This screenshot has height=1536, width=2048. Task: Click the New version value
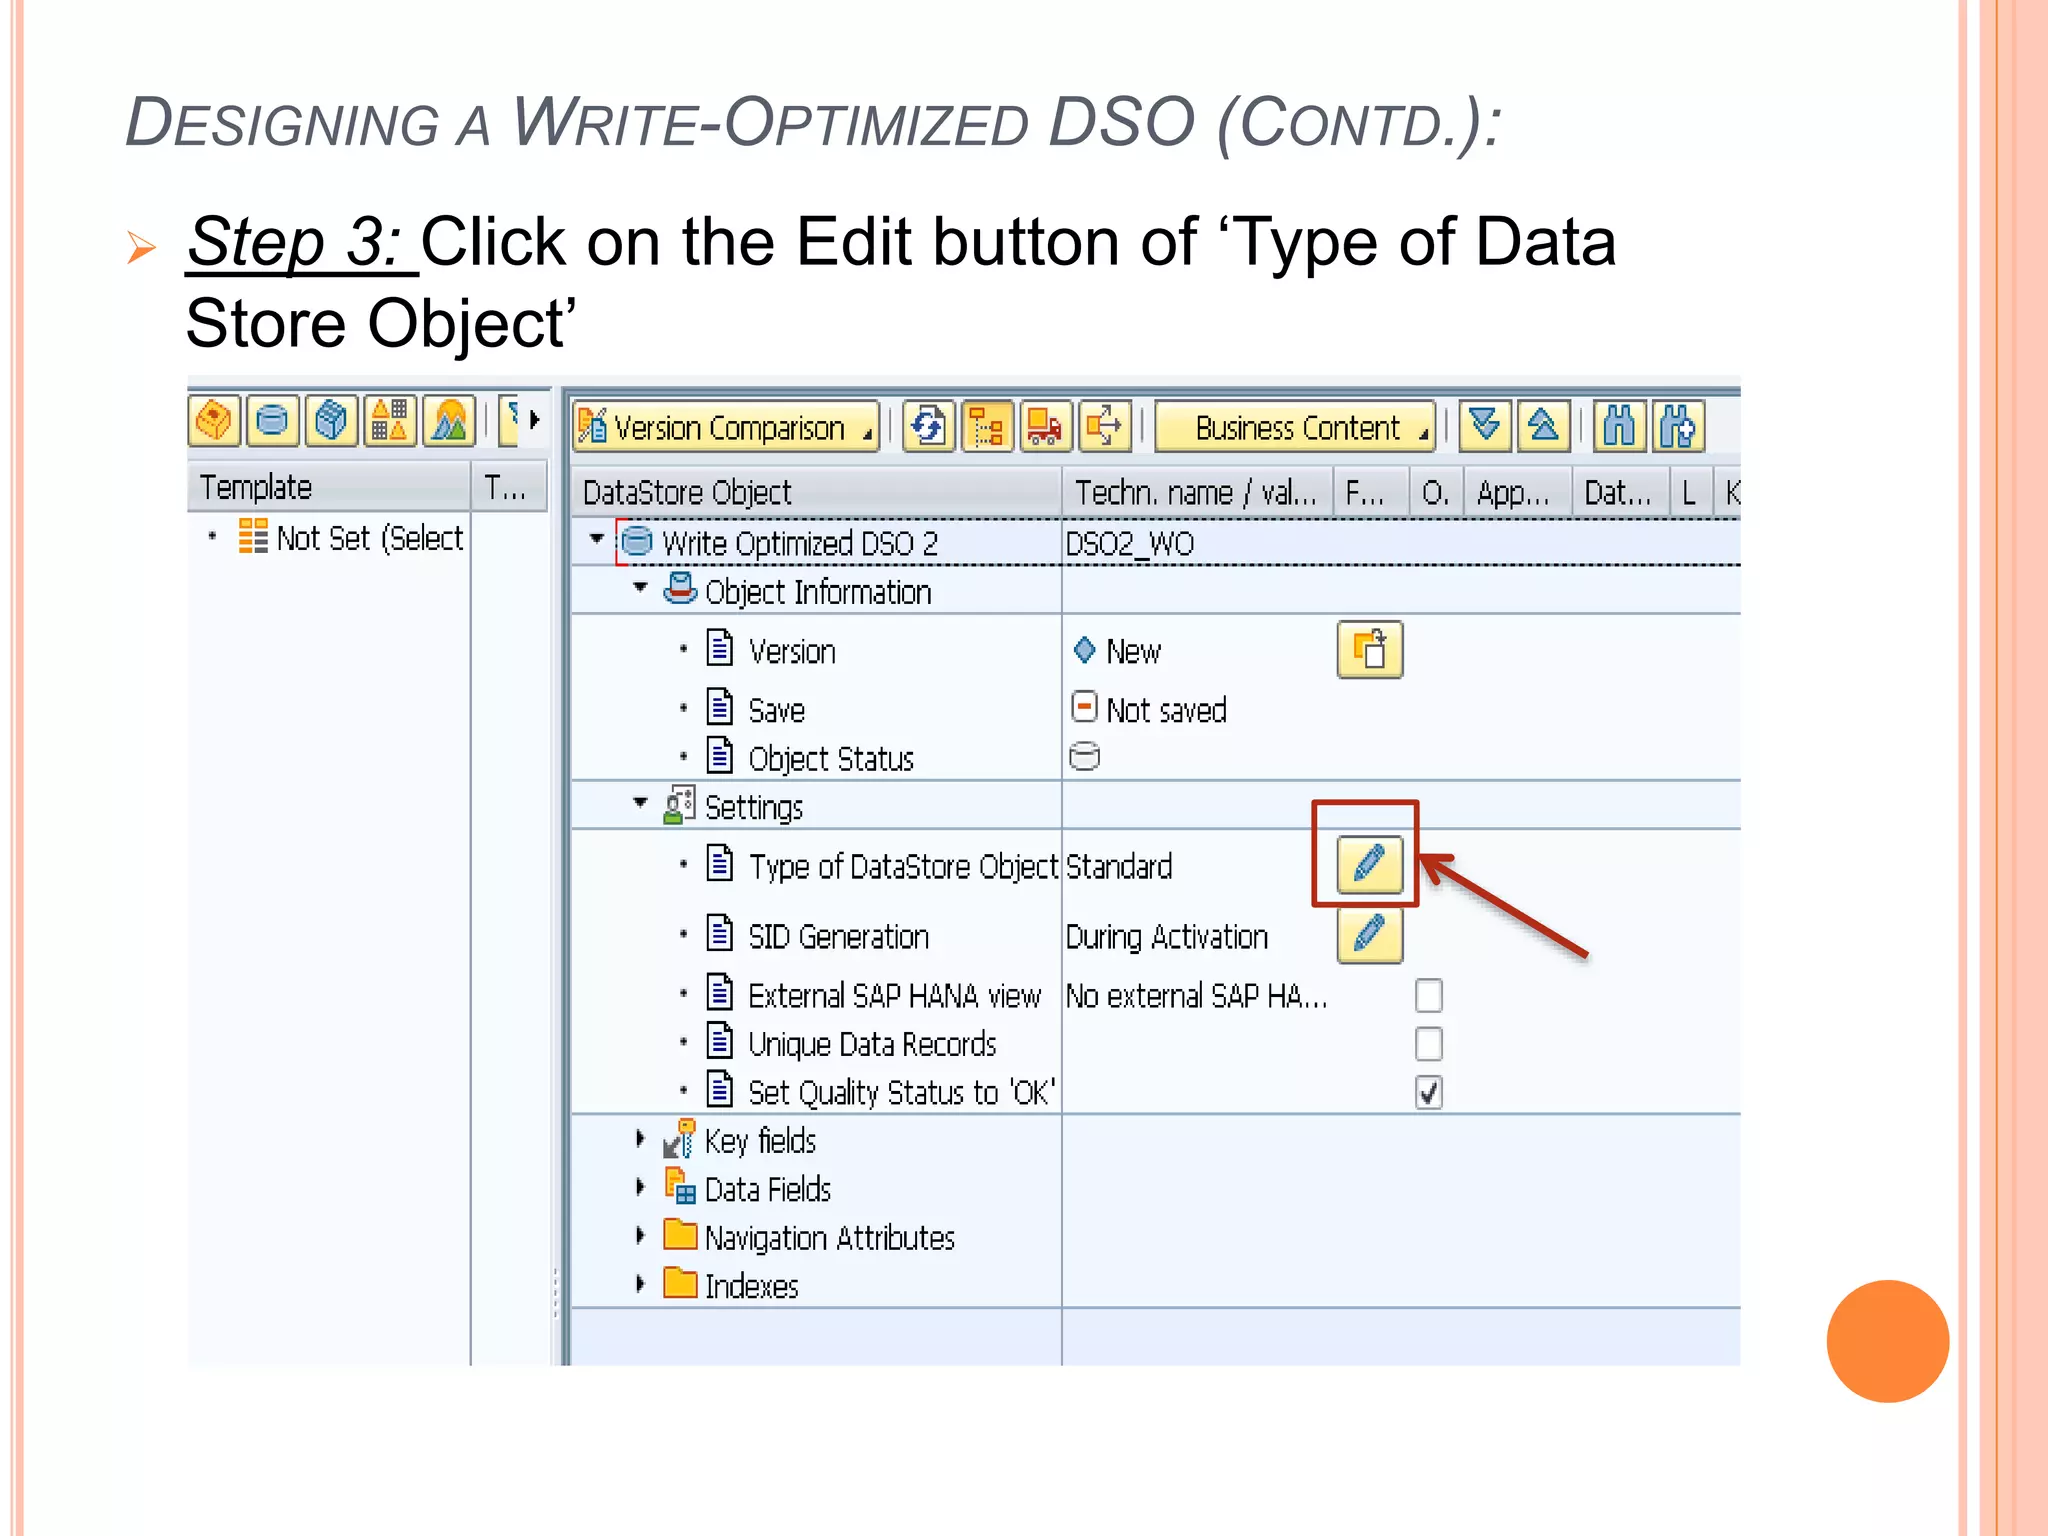pyautogui.click(x=1133, y=652)
